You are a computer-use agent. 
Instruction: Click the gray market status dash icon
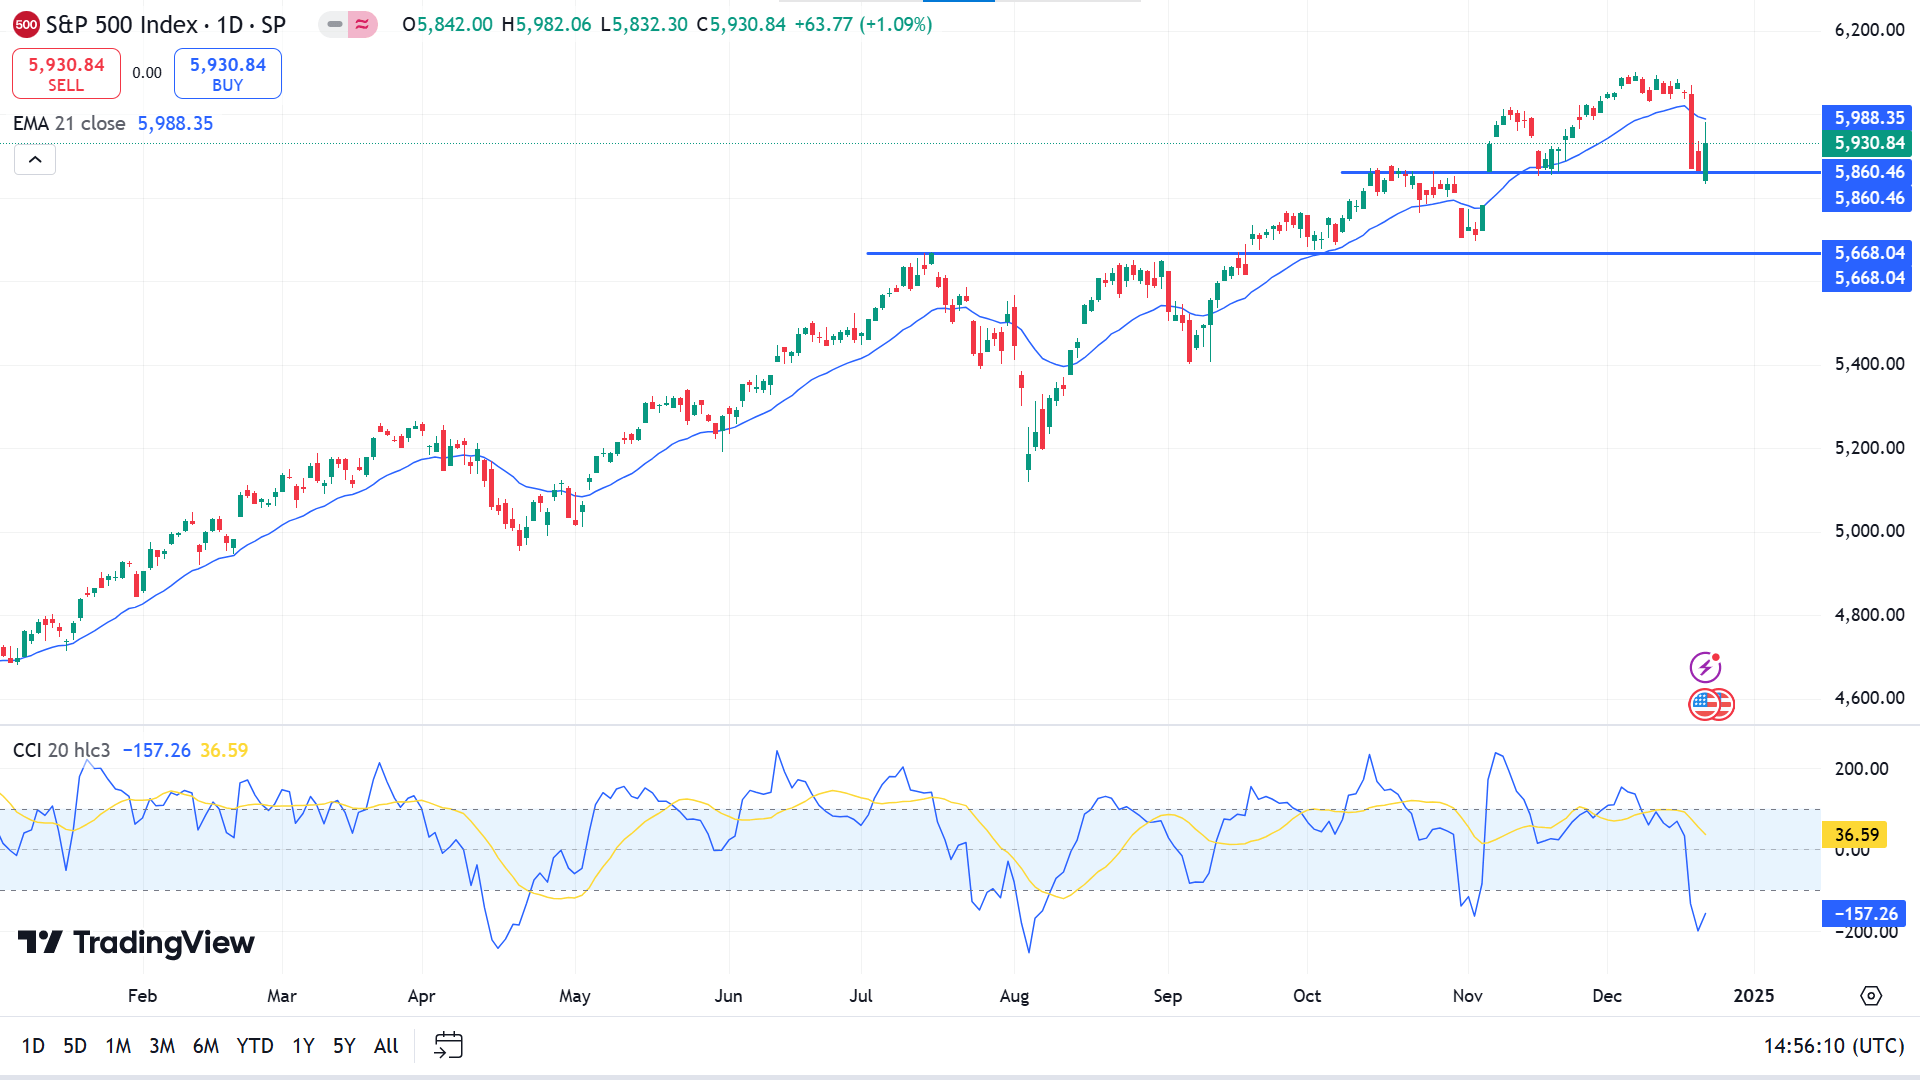[335, 24]
